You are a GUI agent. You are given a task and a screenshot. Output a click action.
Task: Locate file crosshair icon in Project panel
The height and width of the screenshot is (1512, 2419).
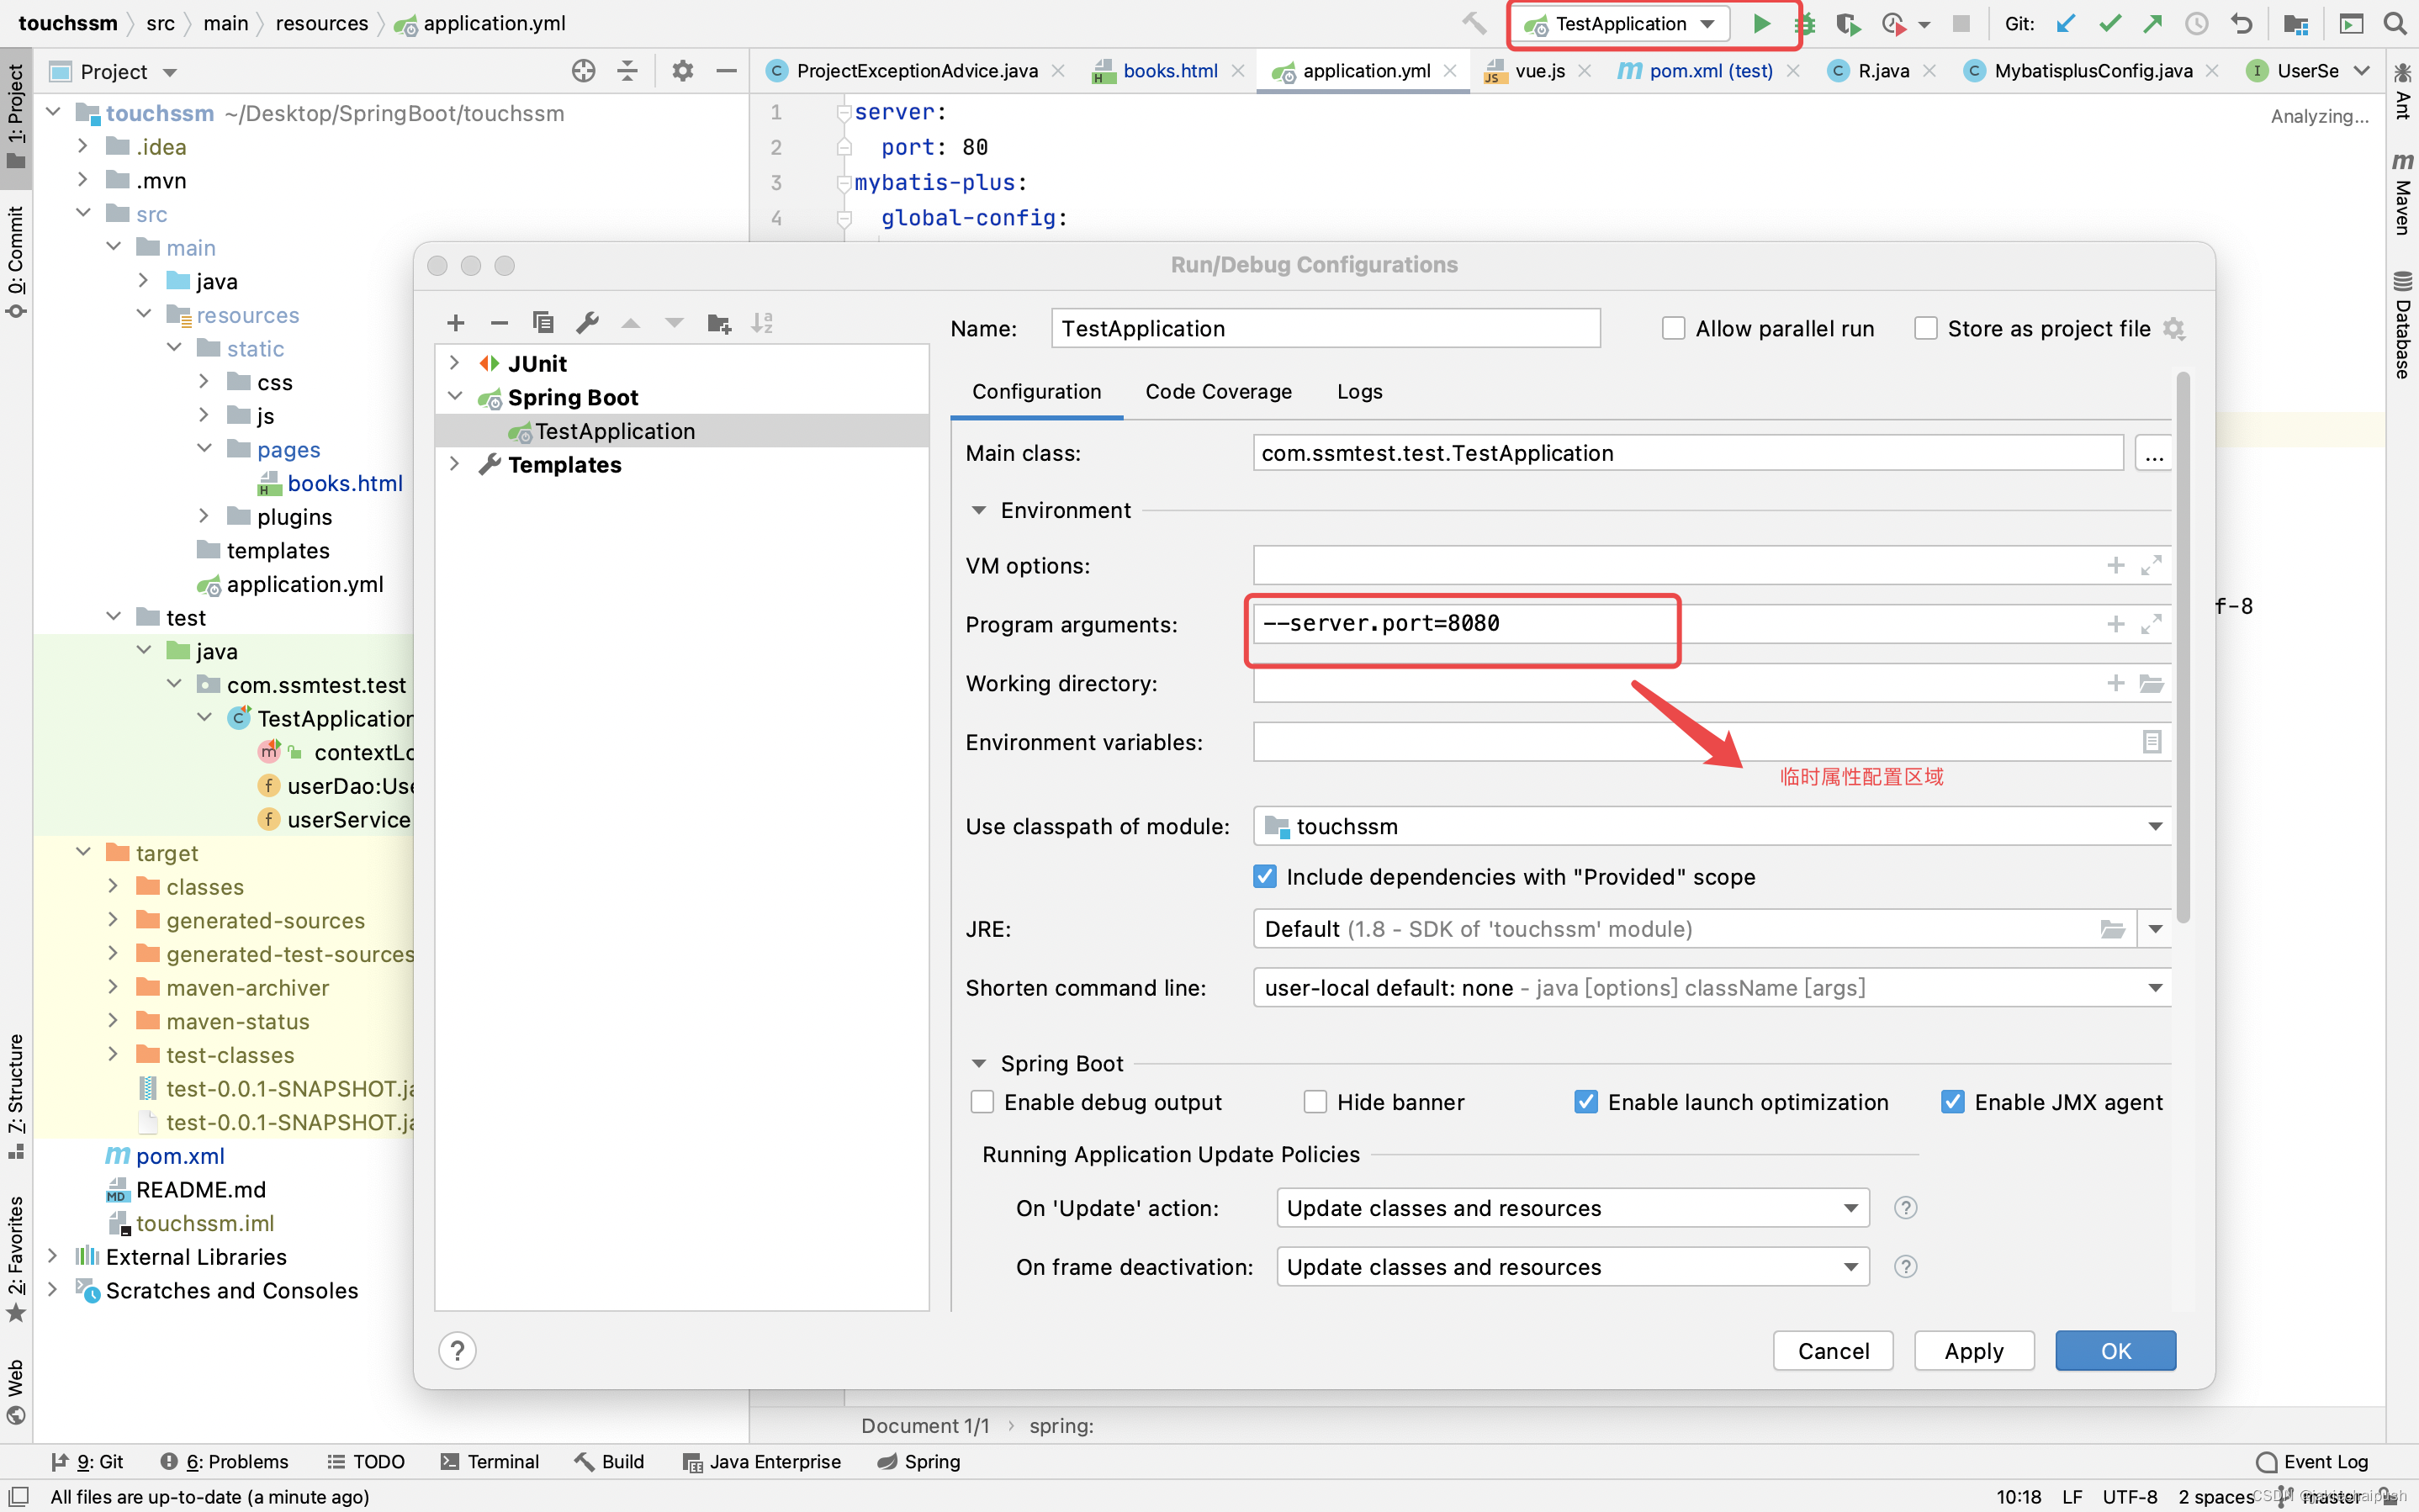(x=584, y=71)
